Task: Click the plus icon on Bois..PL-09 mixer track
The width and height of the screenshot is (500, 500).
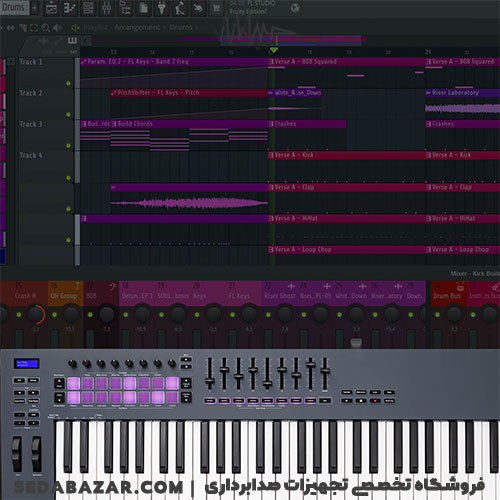Action: [327, 286]
